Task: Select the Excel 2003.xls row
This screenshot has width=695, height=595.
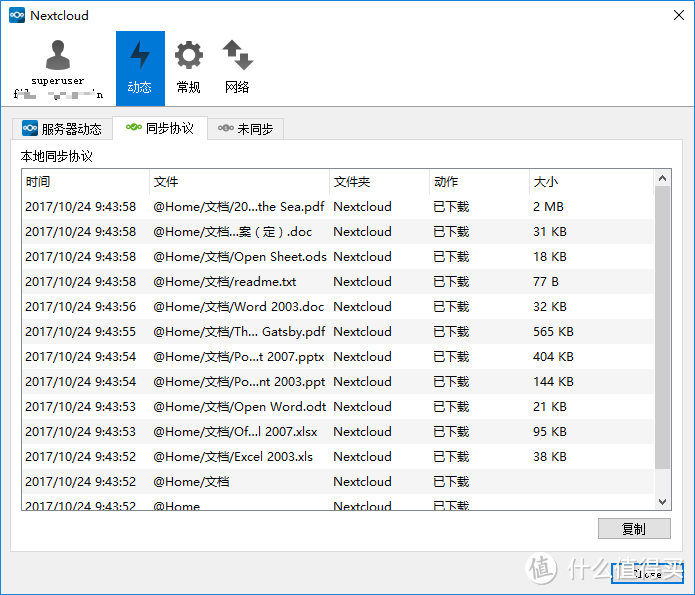Action: click(x=338, y=457)
